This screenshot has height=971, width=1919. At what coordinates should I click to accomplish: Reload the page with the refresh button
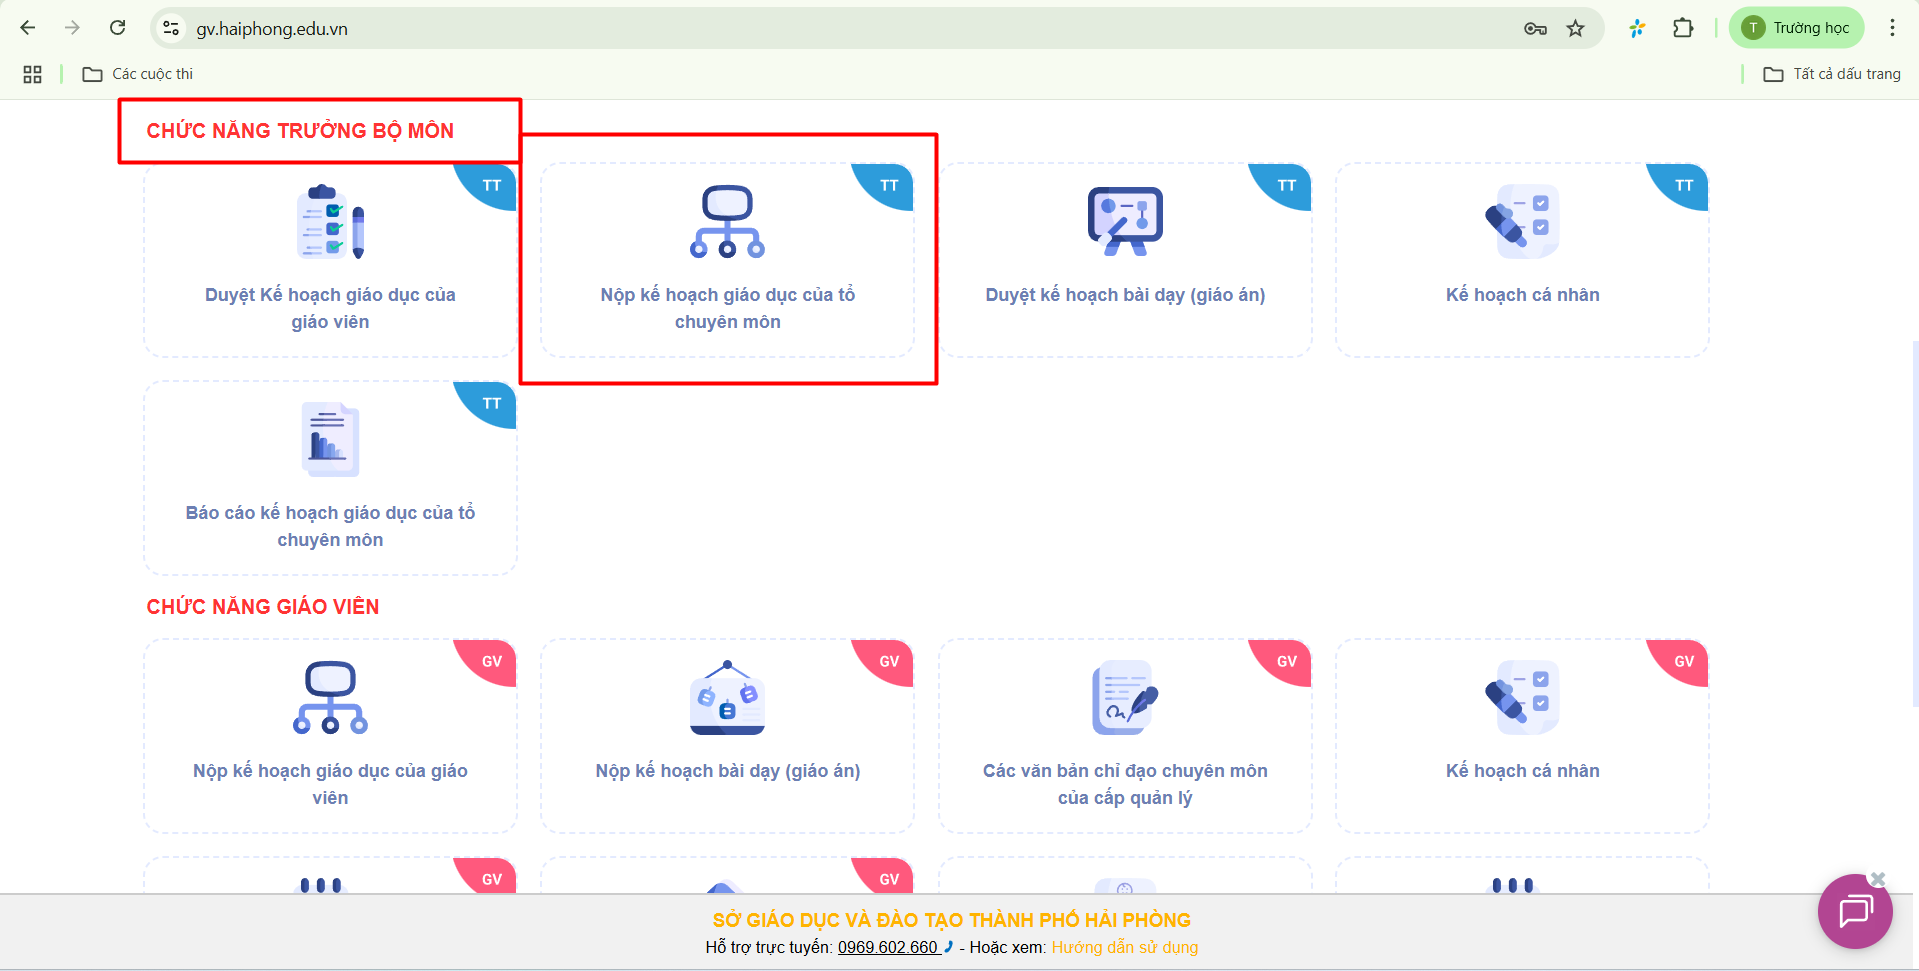coord(118,28)
